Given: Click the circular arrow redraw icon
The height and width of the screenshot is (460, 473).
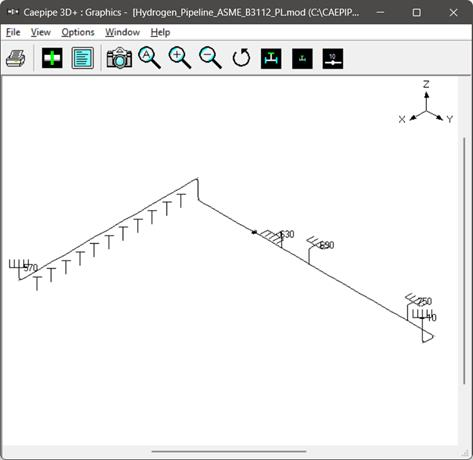Looking at the screenshot, I should pyautogui.click(x=241, y=58).
